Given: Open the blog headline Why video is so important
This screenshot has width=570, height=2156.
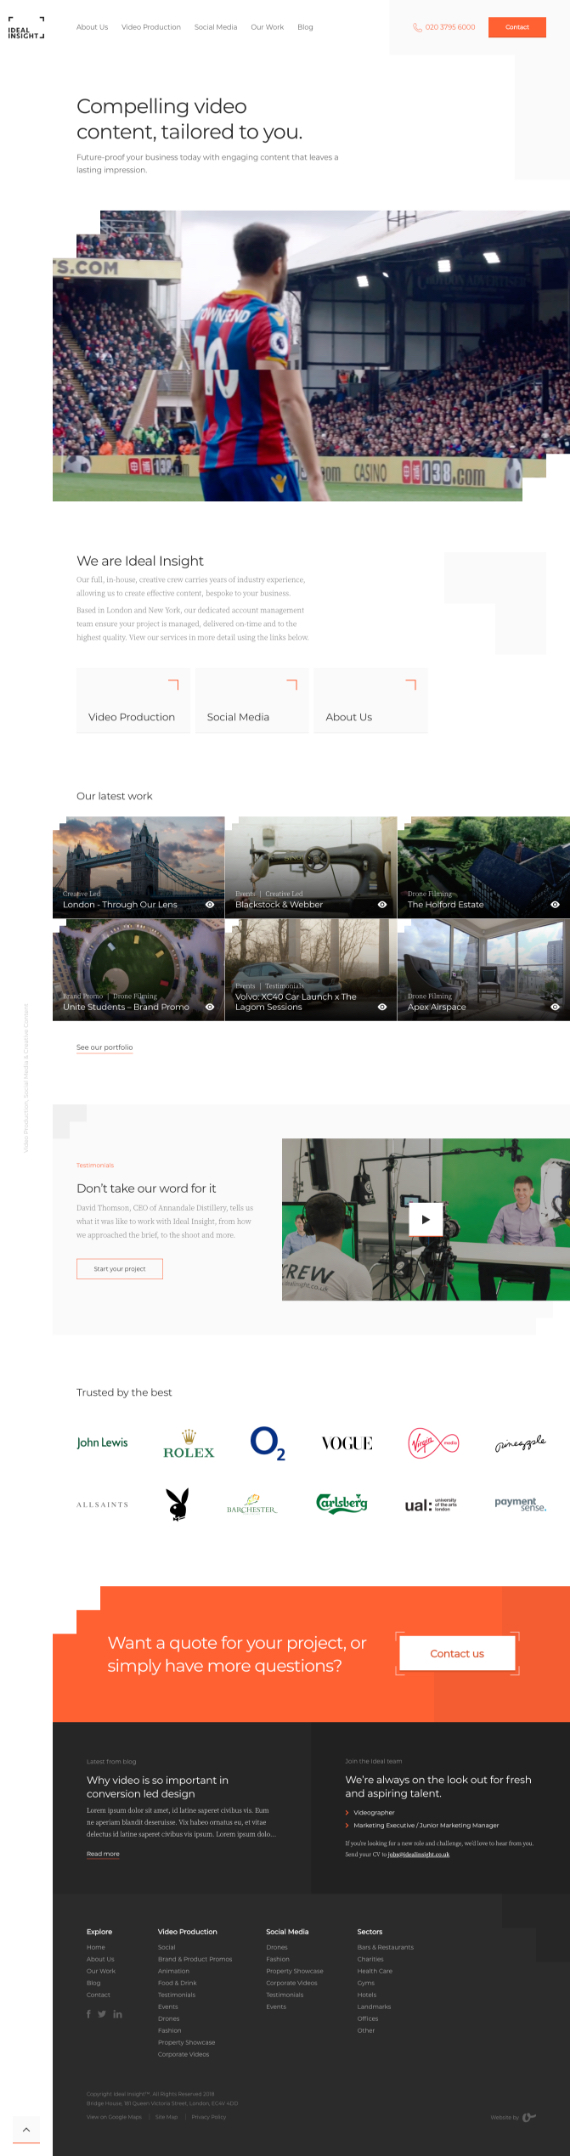Looking at the screenshot, I should coord(158,1786).
